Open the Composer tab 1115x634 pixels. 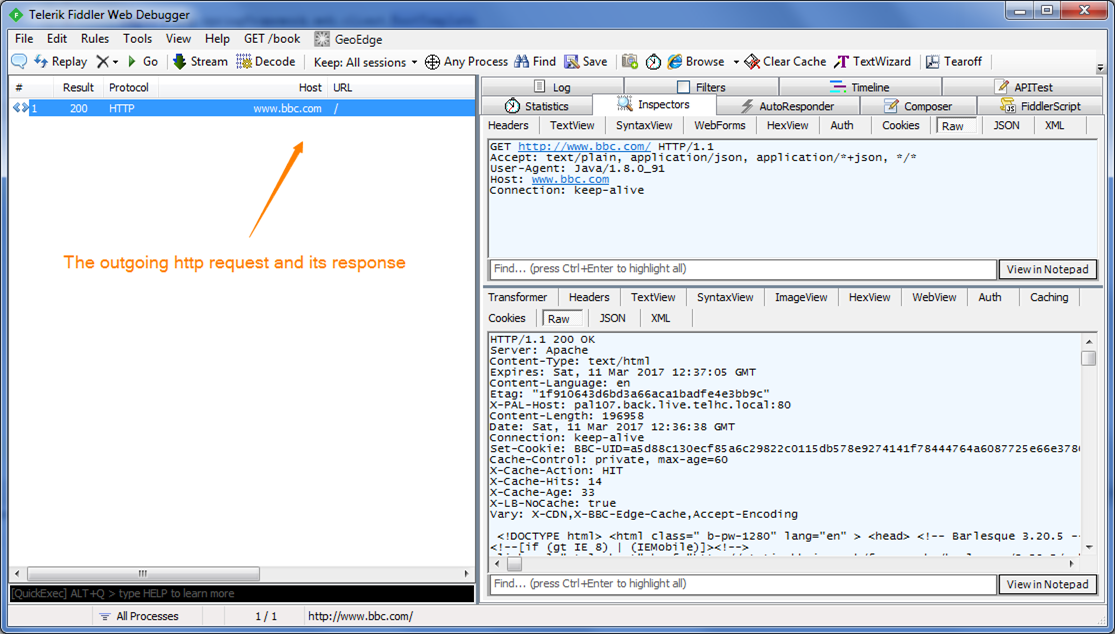click(918, 106)
